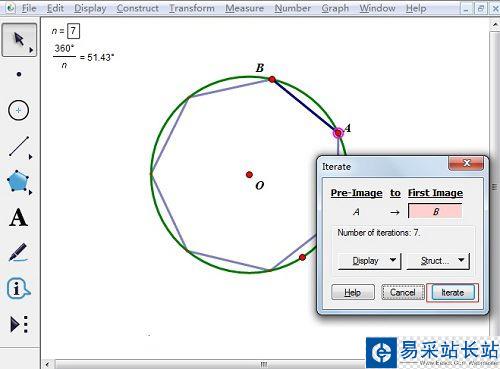Select the Point tool
500x369 pixels.
19,74
